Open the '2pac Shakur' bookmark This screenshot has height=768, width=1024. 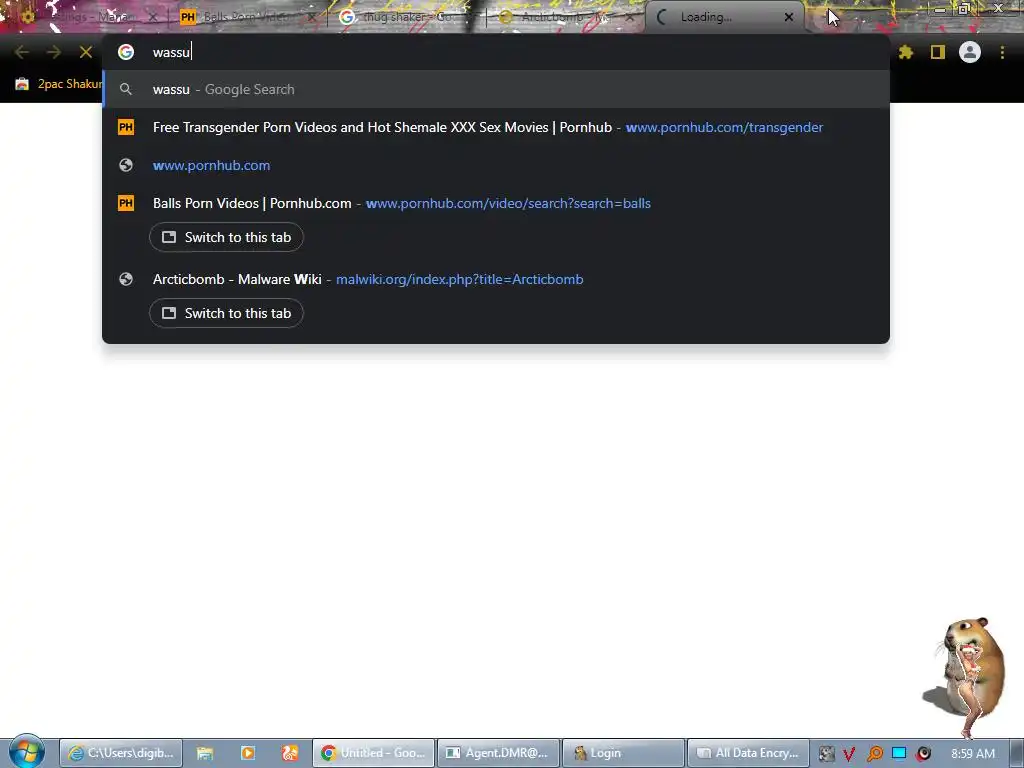pos(59,84)
